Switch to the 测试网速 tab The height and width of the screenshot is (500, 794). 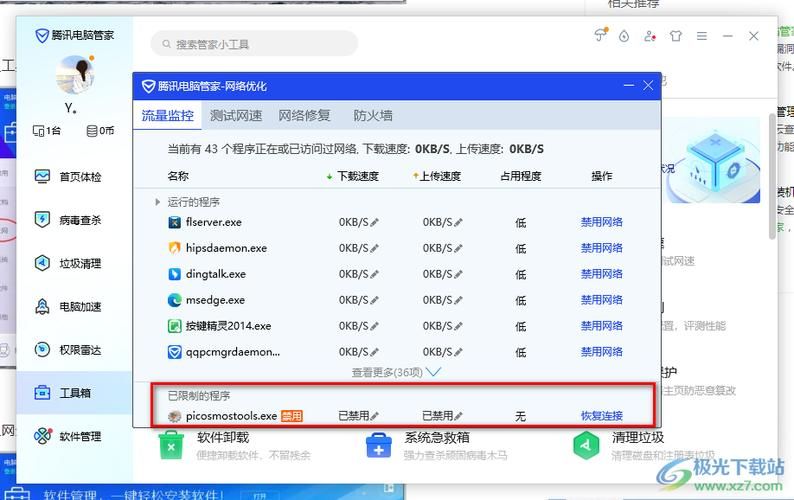236,116
